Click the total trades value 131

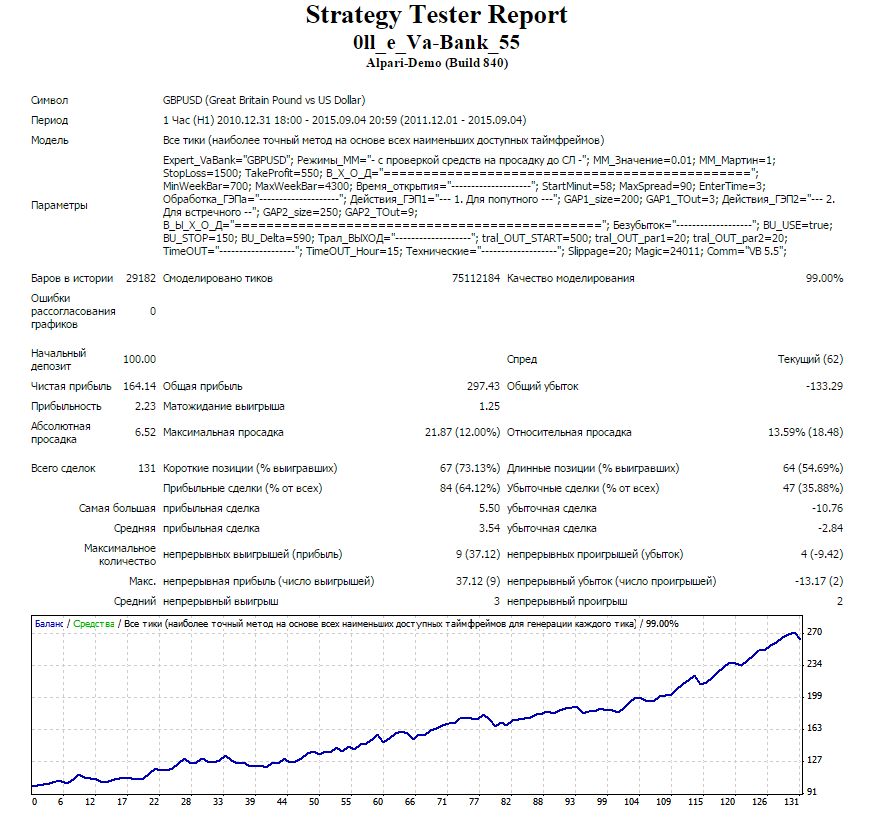coord(147,468)
